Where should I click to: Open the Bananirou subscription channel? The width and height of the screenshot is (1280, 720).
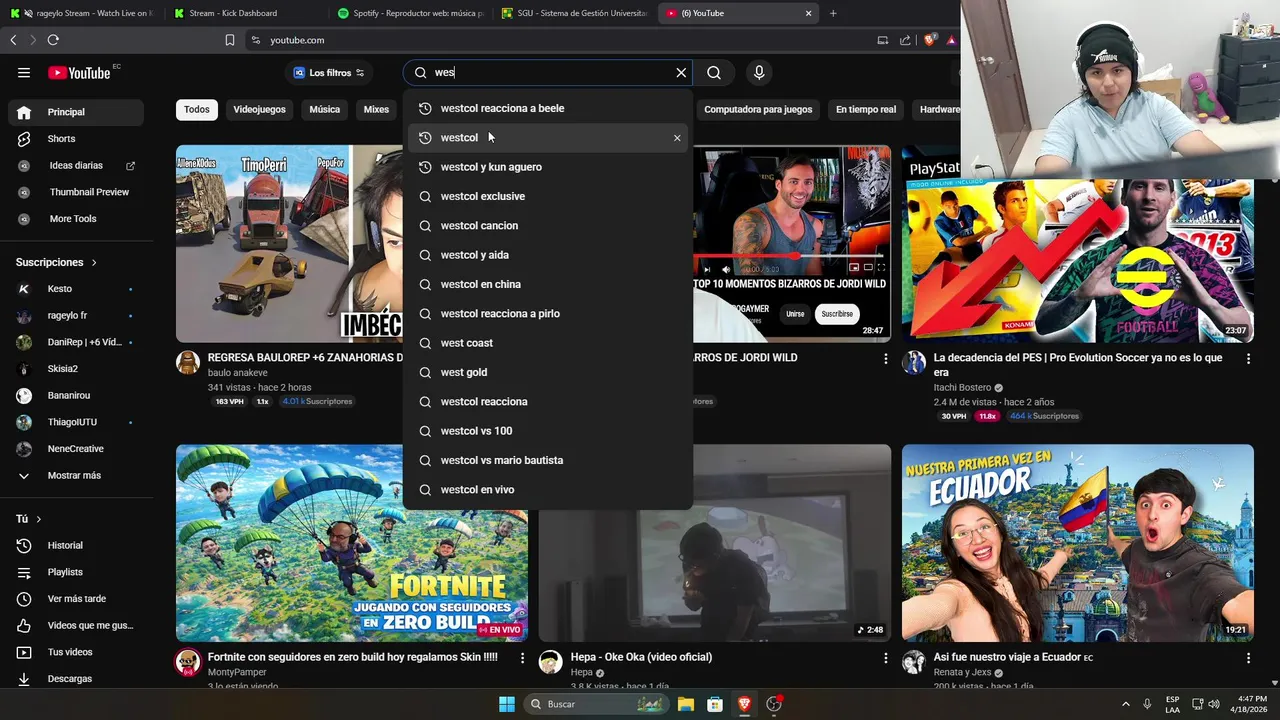click(76, 396)
